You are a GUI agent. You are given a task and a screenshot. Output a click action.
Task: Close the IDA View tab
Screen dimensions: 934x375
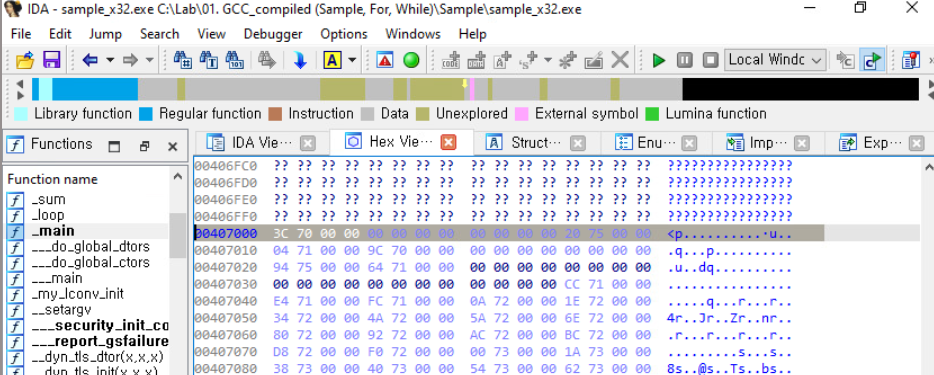click(307, 143)
